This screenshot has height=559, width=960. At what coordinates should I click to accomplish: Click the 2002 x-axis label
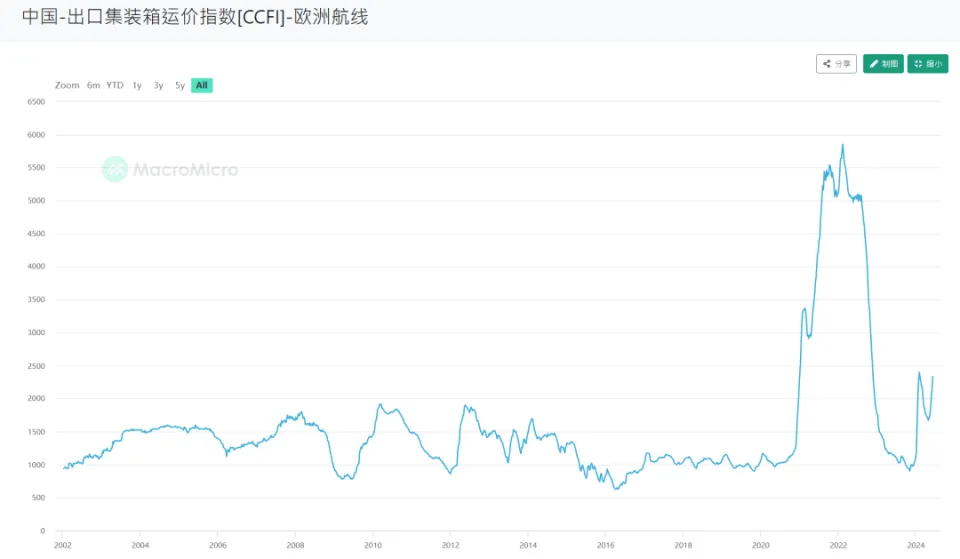click(x=62, y=546)
